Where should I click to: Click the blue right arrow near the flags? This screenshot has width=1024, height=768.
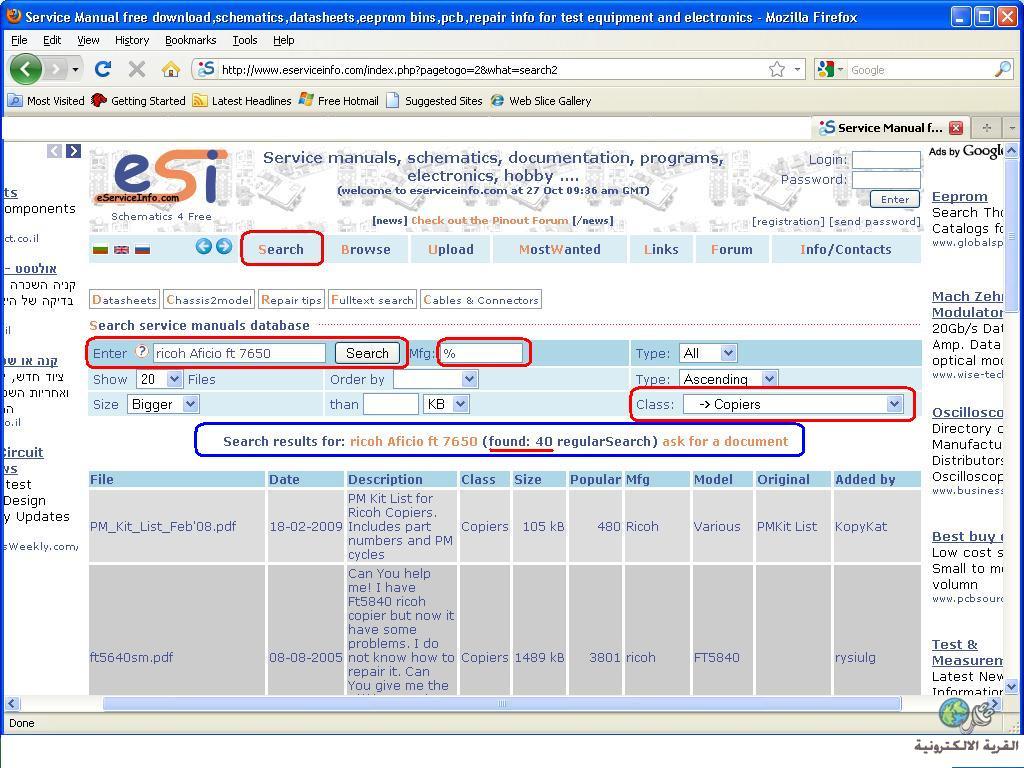click(x=224, y=246)
